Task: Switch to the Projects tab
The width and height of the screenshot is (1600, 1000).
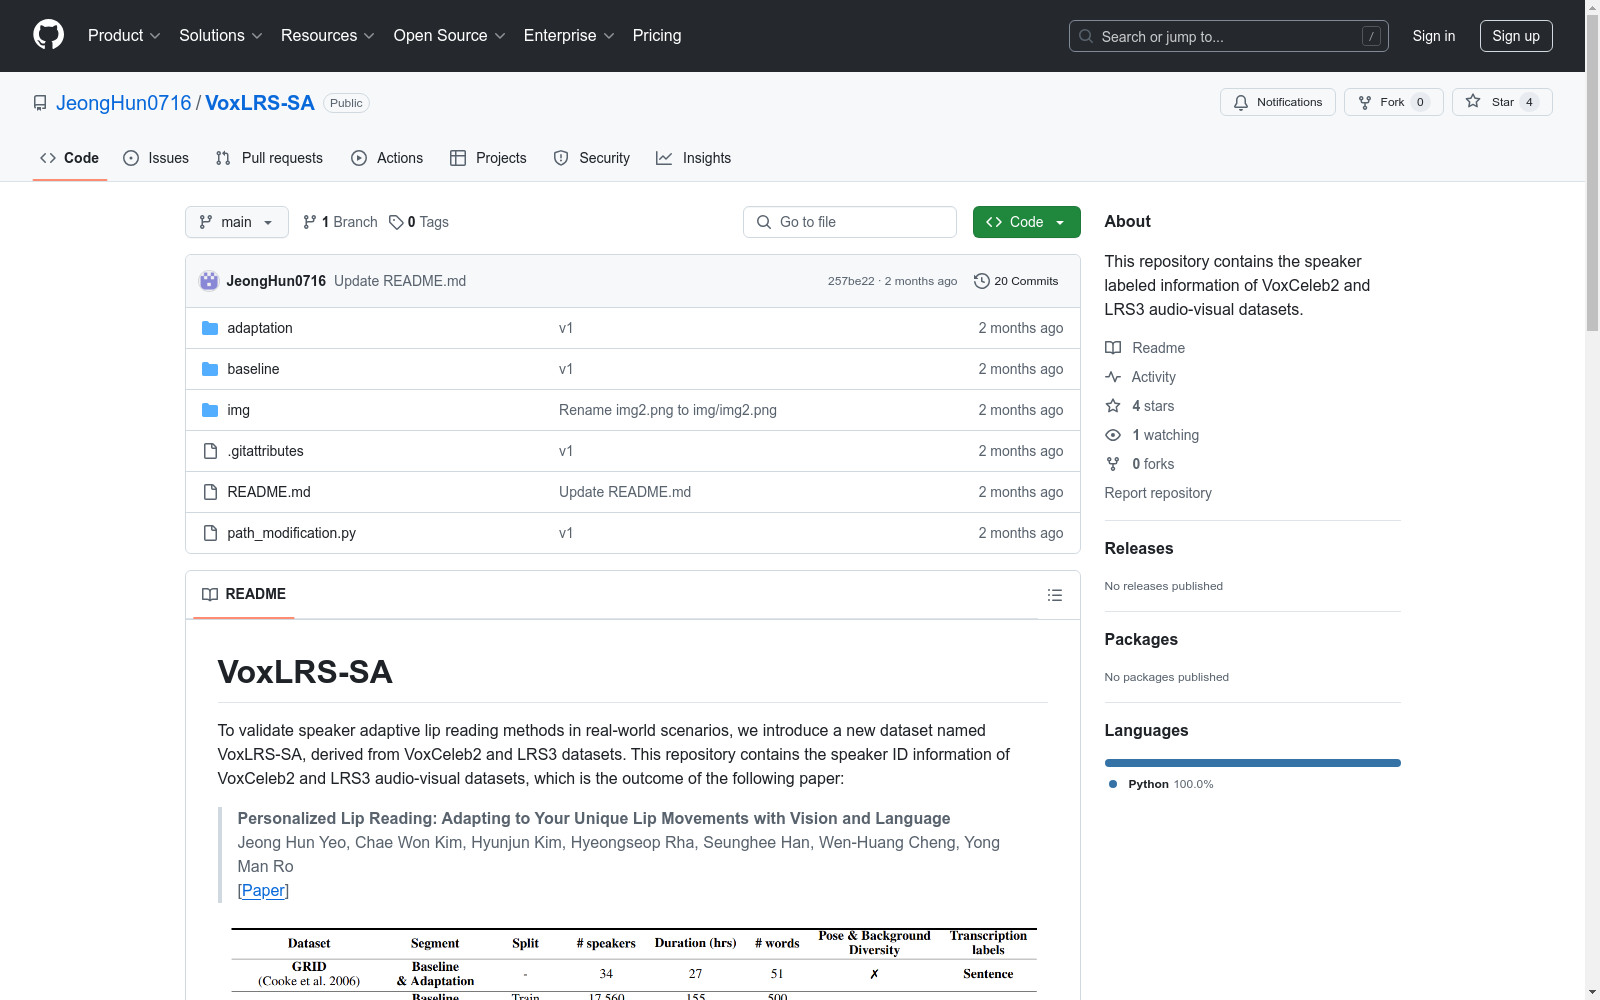Action: click(488, 158)
